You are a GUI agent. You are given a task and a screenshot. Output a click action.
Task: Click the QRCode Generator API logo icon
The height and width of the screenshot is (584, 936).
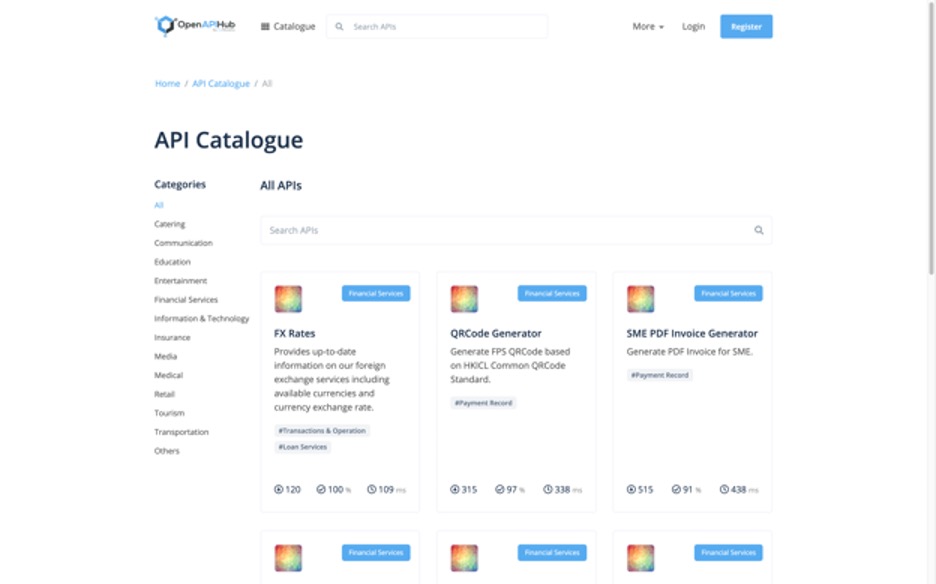pyautogui.click(x=464, y=298)
